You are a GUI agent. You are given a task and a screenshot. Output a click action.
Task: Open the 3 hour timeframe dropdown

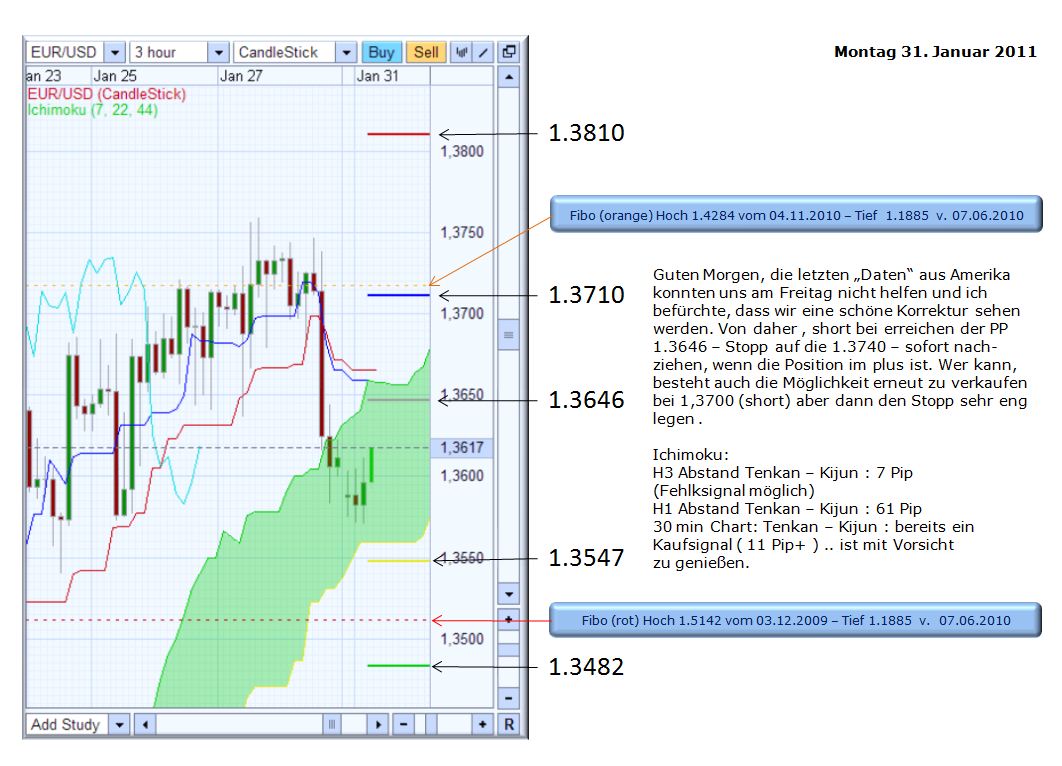pyautogui.click(x=218, y=51)
